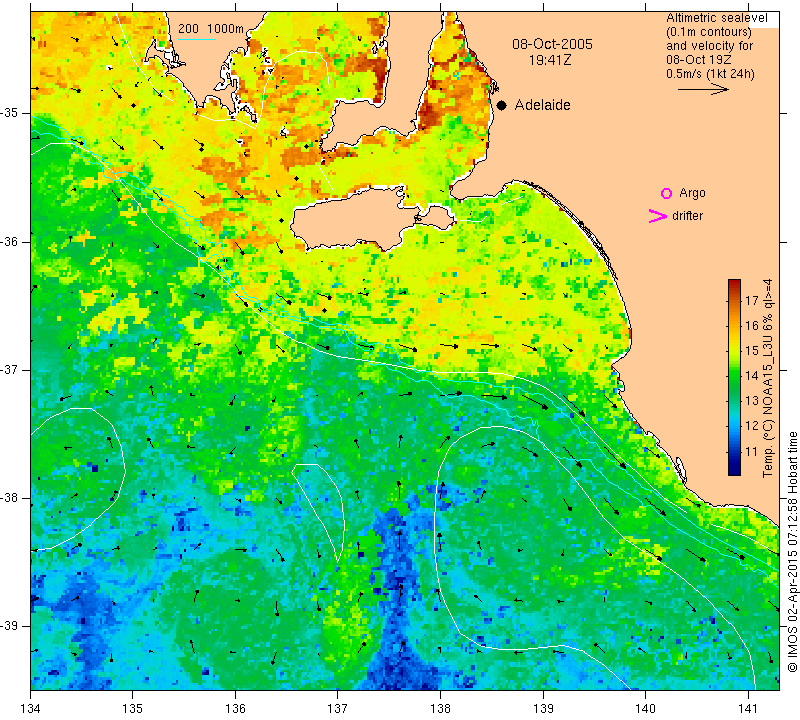Click the IMOS copyright timestamp text
Screen dimensions: 800x720
click(792, 551)
